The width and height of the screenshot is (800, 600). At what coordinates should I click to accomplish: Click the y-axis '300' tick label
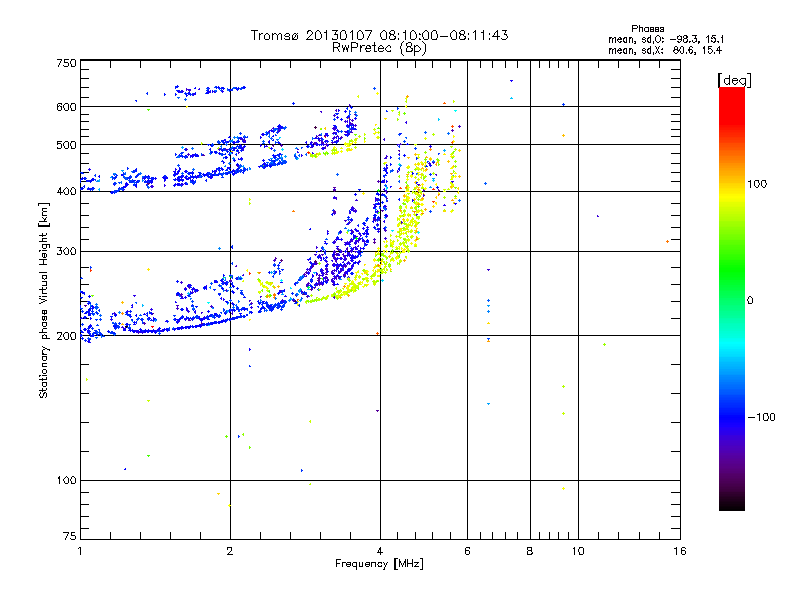tap(66, 251)
